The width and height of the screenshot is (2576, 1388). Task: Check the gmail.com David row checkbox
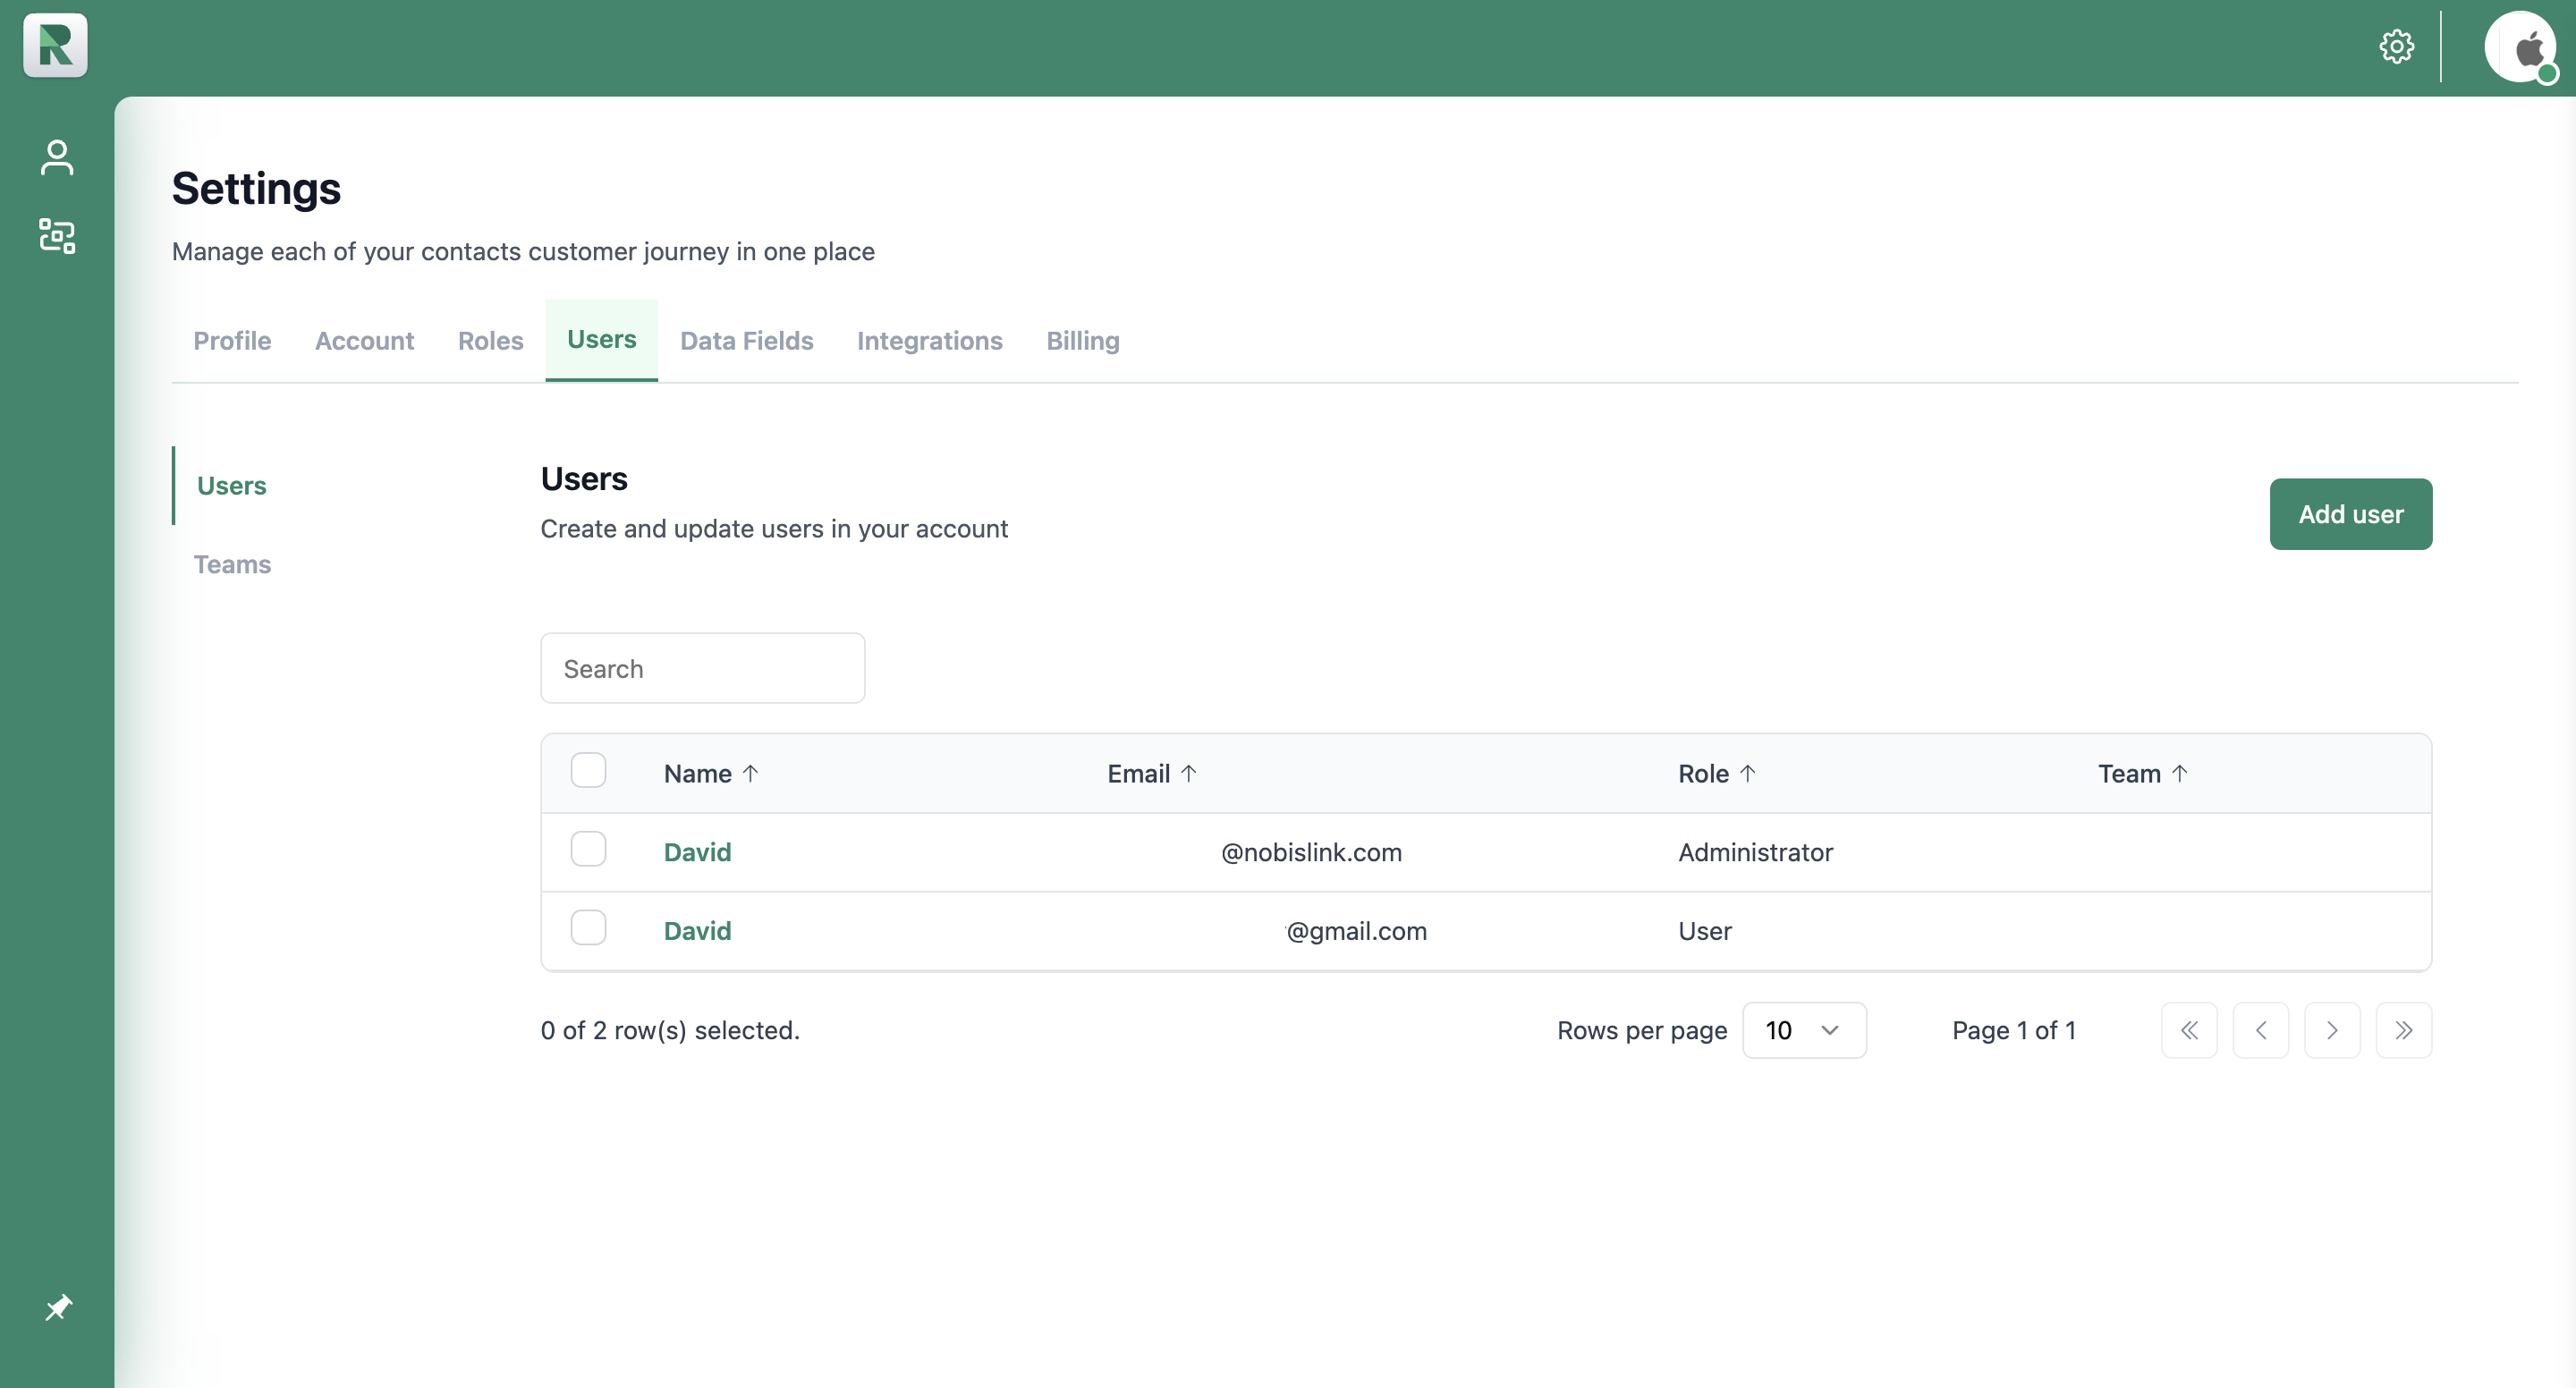point(588,928)
